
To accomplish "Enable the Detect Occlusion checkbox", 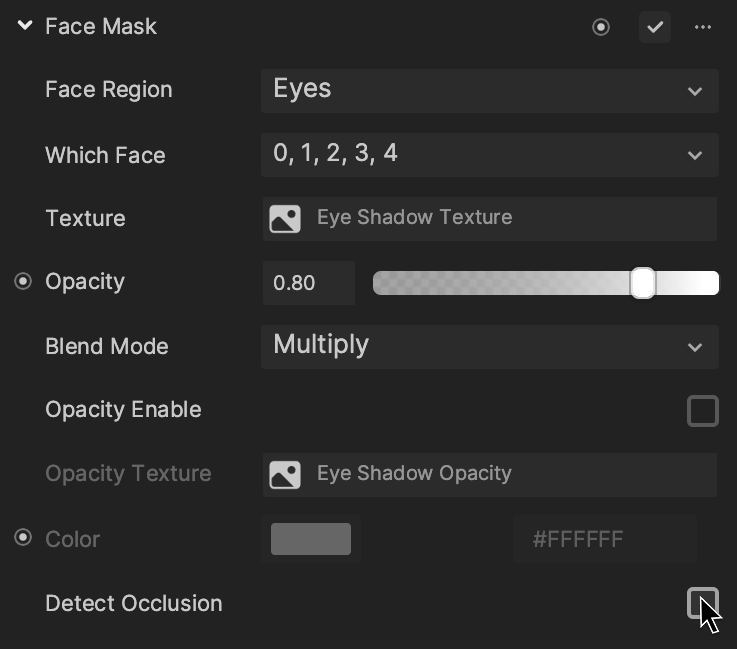I will pyautogui.click(x=703, y=602).
